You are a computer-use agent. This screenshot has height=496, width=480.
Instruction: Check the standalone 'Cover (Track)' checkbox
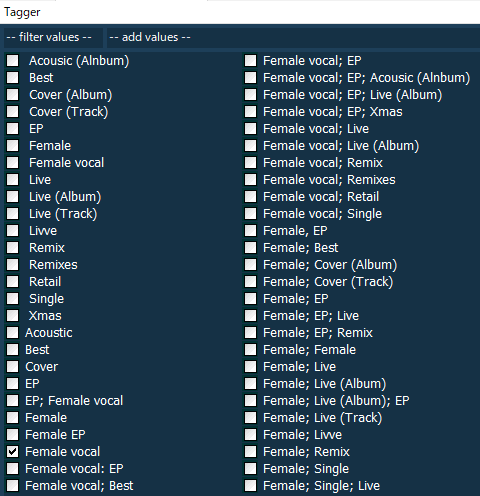[13, 111]
